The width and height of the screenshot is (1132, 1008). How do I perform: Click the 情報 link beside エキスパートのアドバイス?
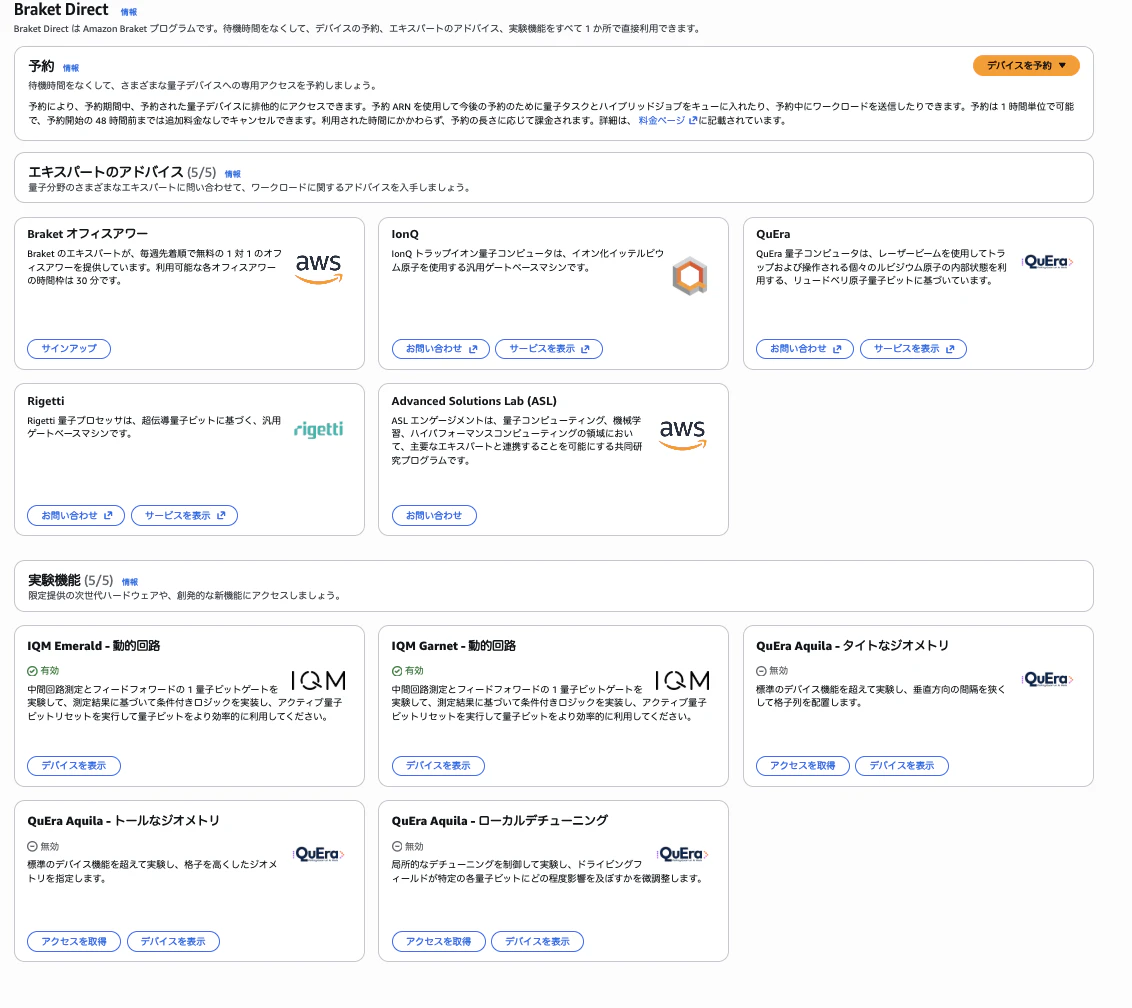pyautogui.click(x=232, y=174)
